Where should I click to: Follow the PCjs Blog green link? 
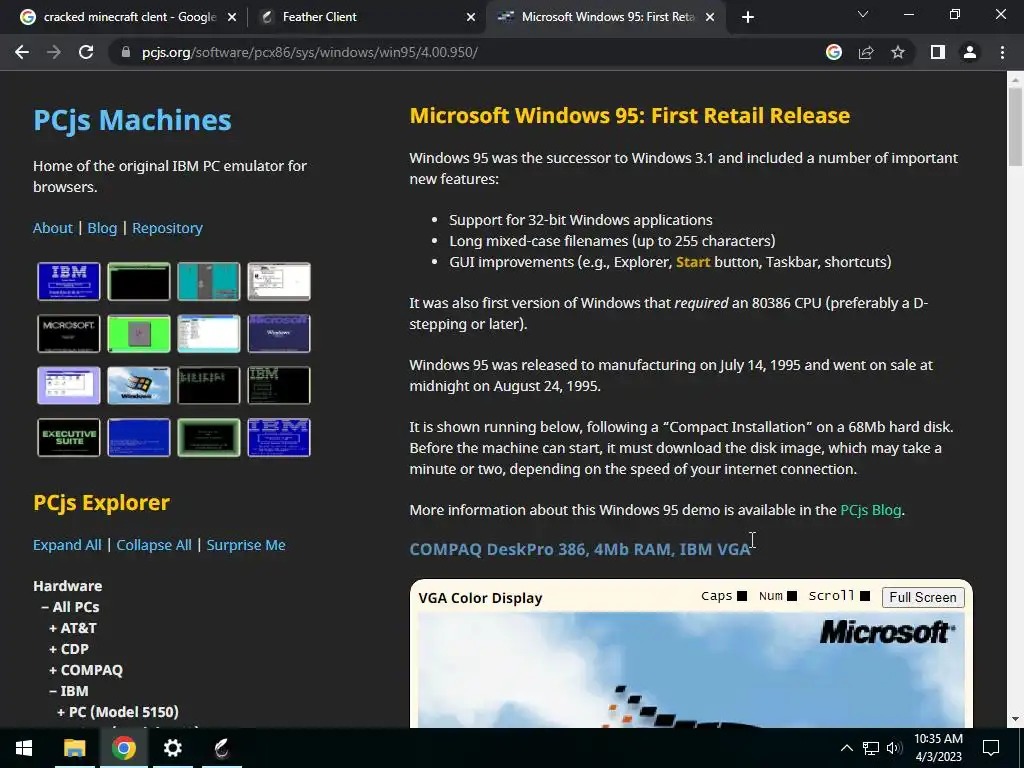click(871, 510)
